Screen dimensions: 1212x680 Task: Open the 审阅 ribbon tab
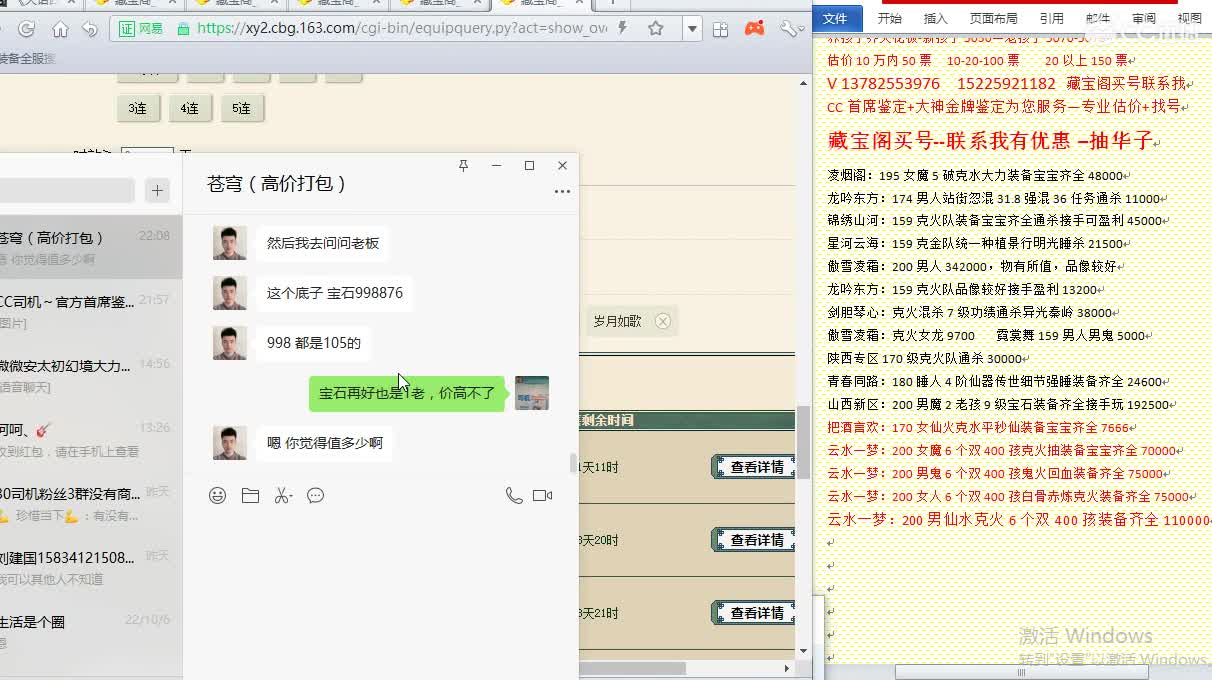pos(1143,18)
